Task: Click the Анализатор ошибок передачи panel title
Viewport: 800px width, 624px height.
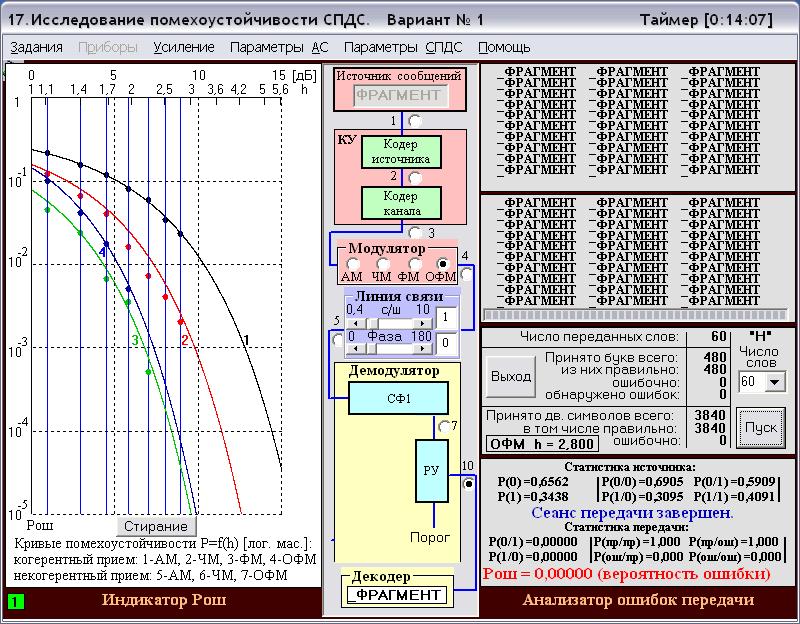Action: click(x=639, y=600)
